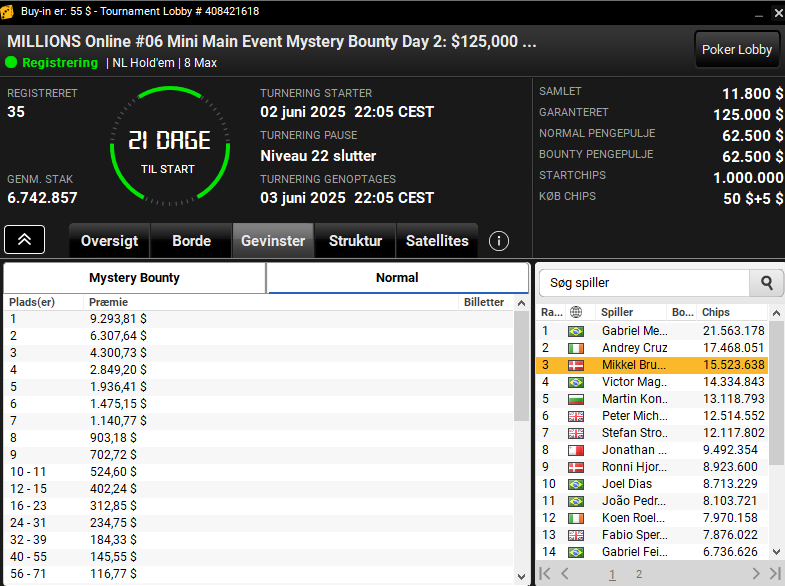Open the Oversigt tab
Viewport: 785px width, 586px height.
point(110,241)
